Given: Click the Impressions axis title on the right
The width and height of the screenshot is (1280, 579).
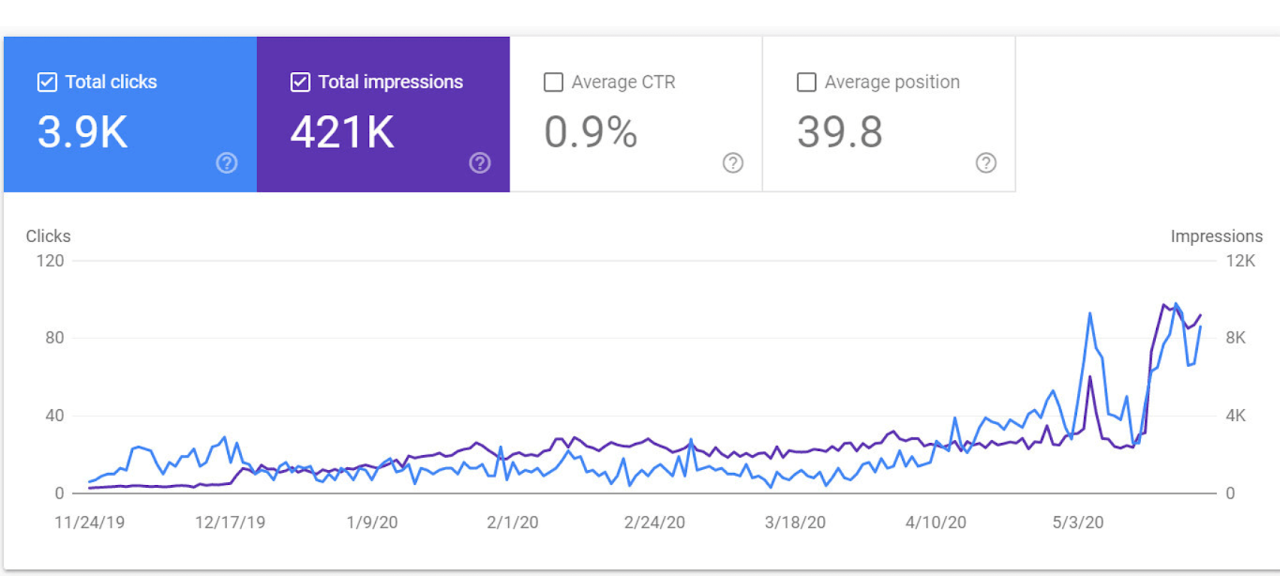Looking at the screenshot, I should click(x=1216, y=236).
